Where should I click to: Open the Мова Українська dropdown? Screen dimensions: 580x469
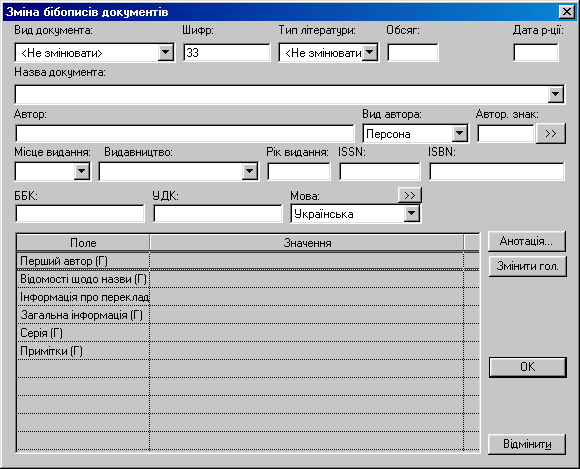411,214
